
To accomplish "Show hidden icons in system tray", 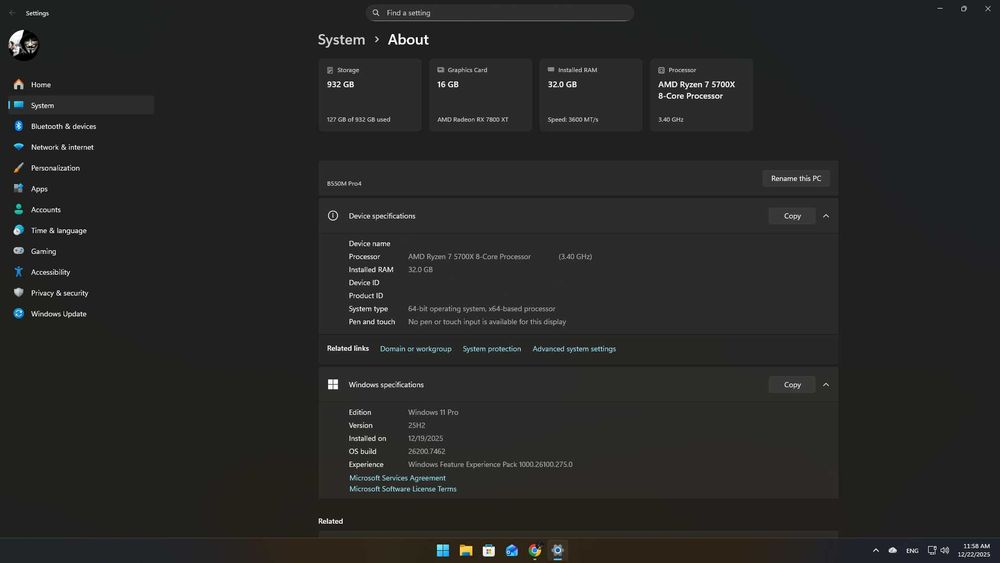I will click(876, 550).
